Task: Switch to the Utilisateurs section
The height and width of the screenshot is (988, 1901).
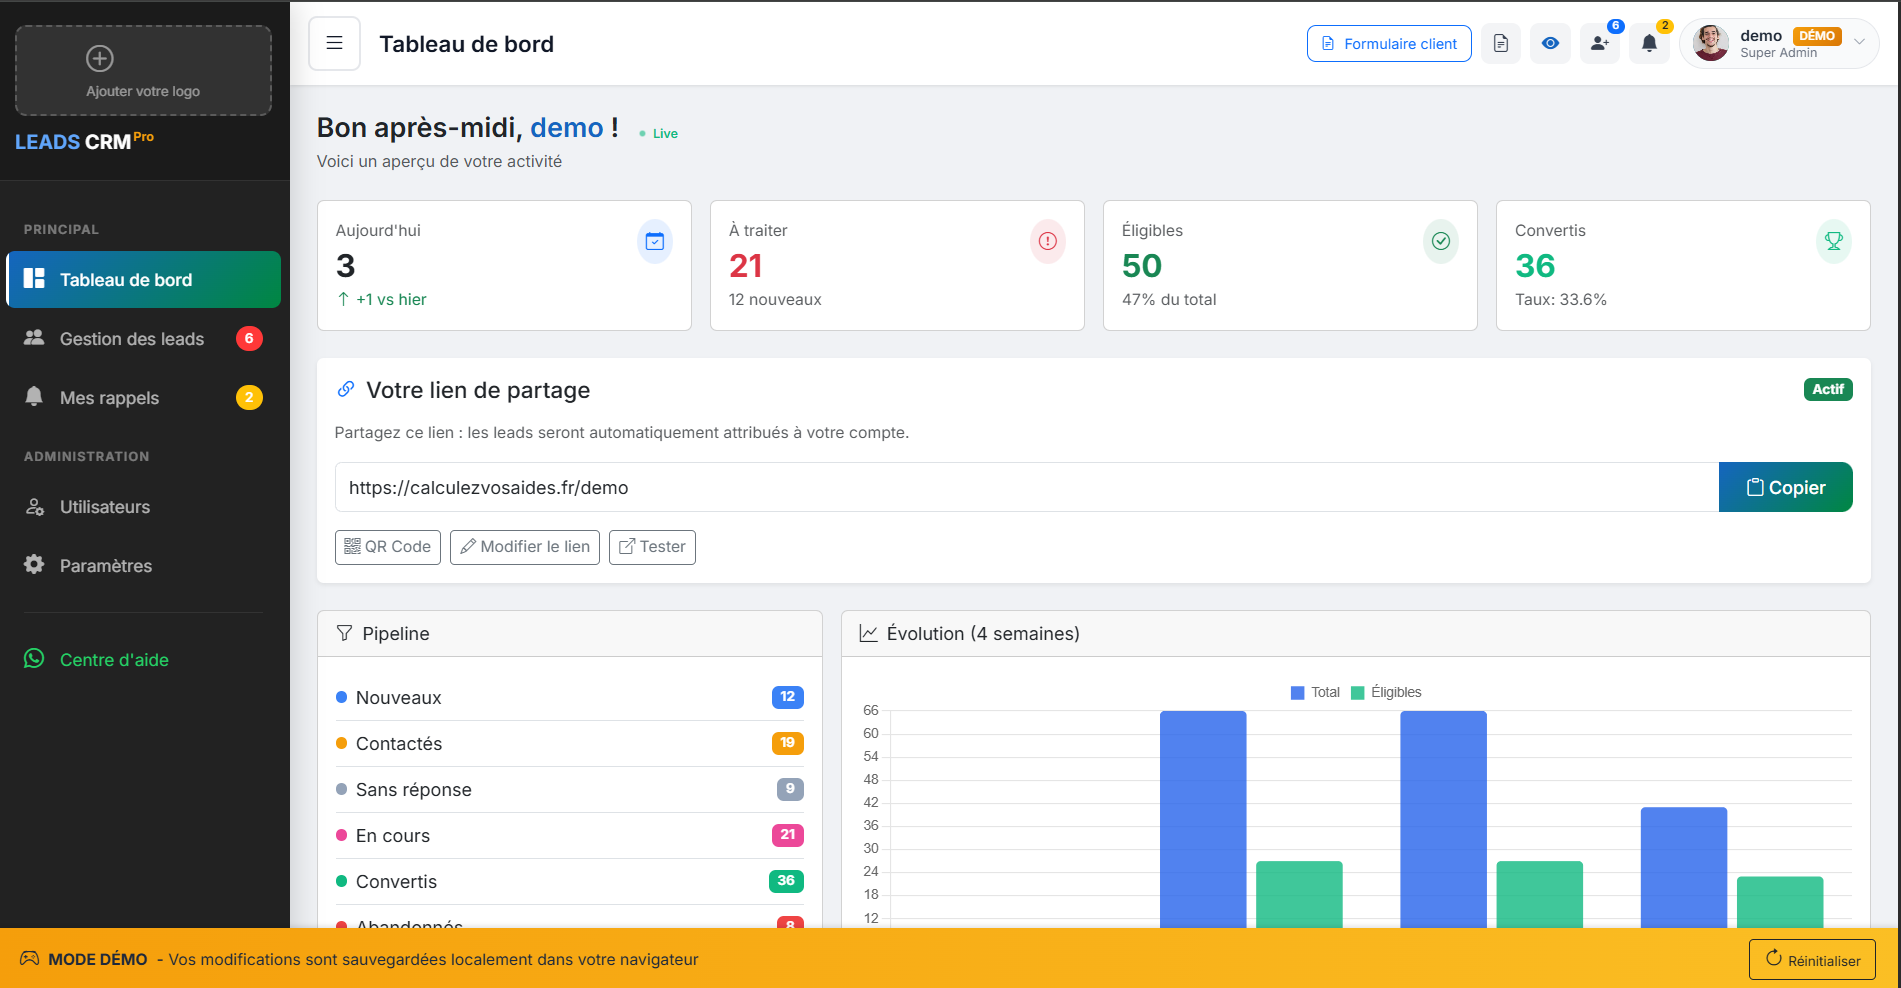Action: pyautogui.click(x=103, y=506)
